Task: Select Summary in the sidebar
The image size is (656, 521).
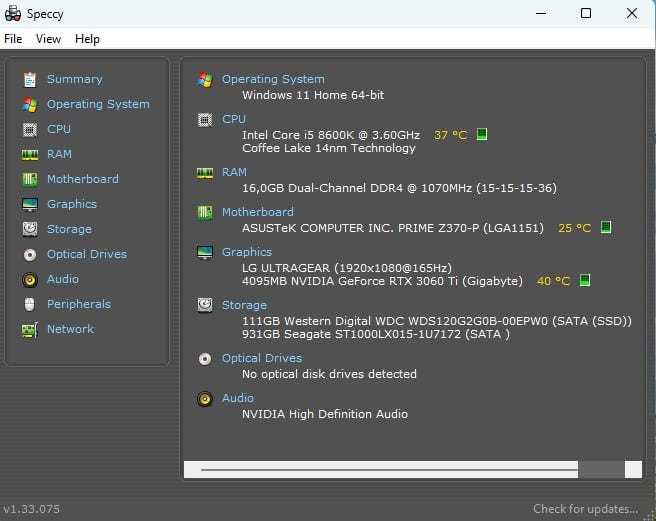Action: (74, 79)
